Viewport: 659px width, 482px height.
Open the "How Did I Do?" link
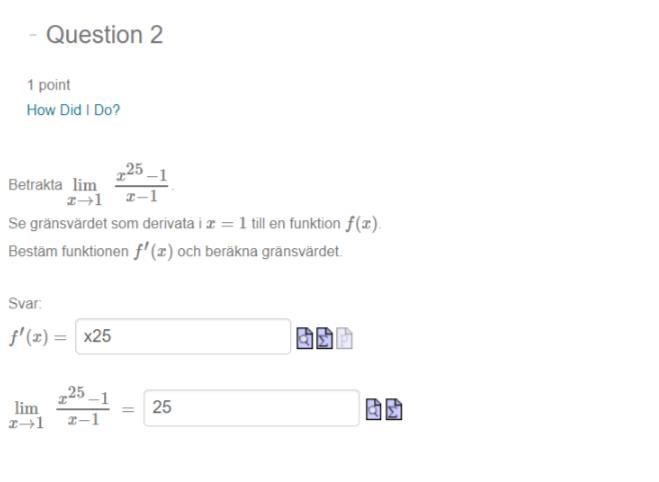73,110
